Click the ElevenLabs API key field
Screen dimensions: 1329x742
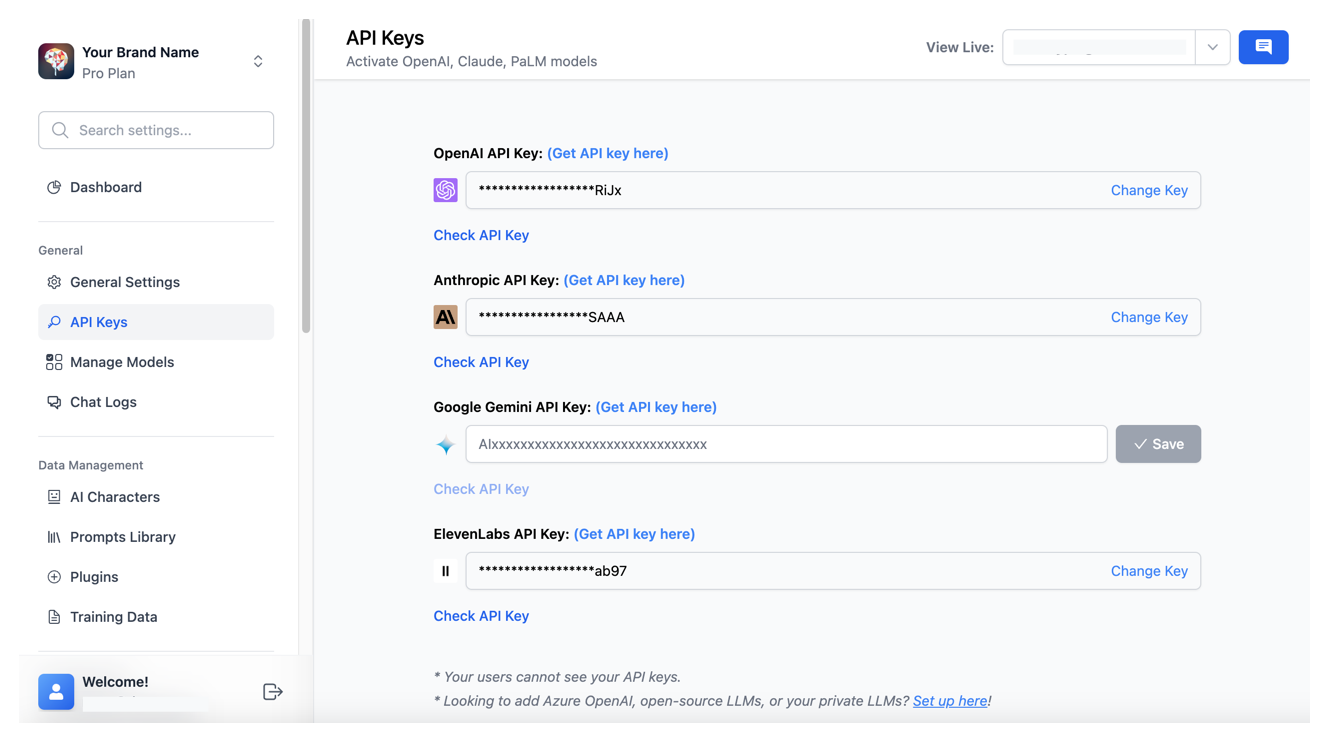click(x=833, y=571)
